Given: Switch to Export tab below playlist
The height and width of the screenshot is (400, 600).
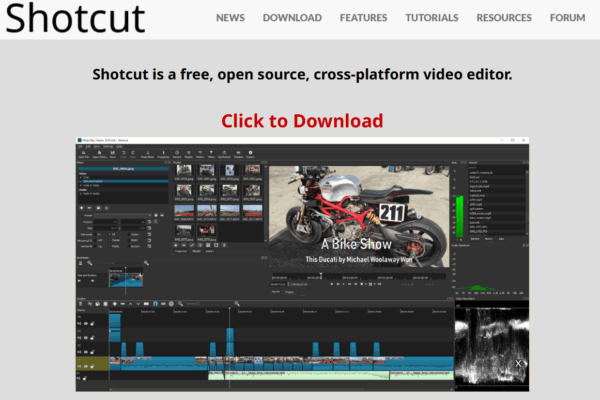Looking at the screenshot, I should click(210, 251).
